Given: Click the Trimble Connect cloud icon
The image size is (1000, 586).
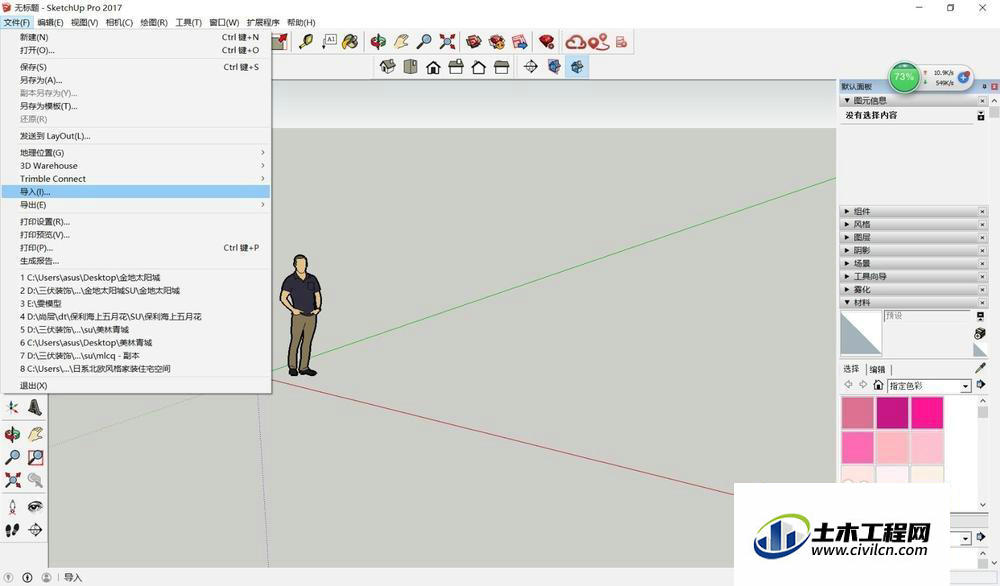Looking at the screenshot, I should click(575, 42).
